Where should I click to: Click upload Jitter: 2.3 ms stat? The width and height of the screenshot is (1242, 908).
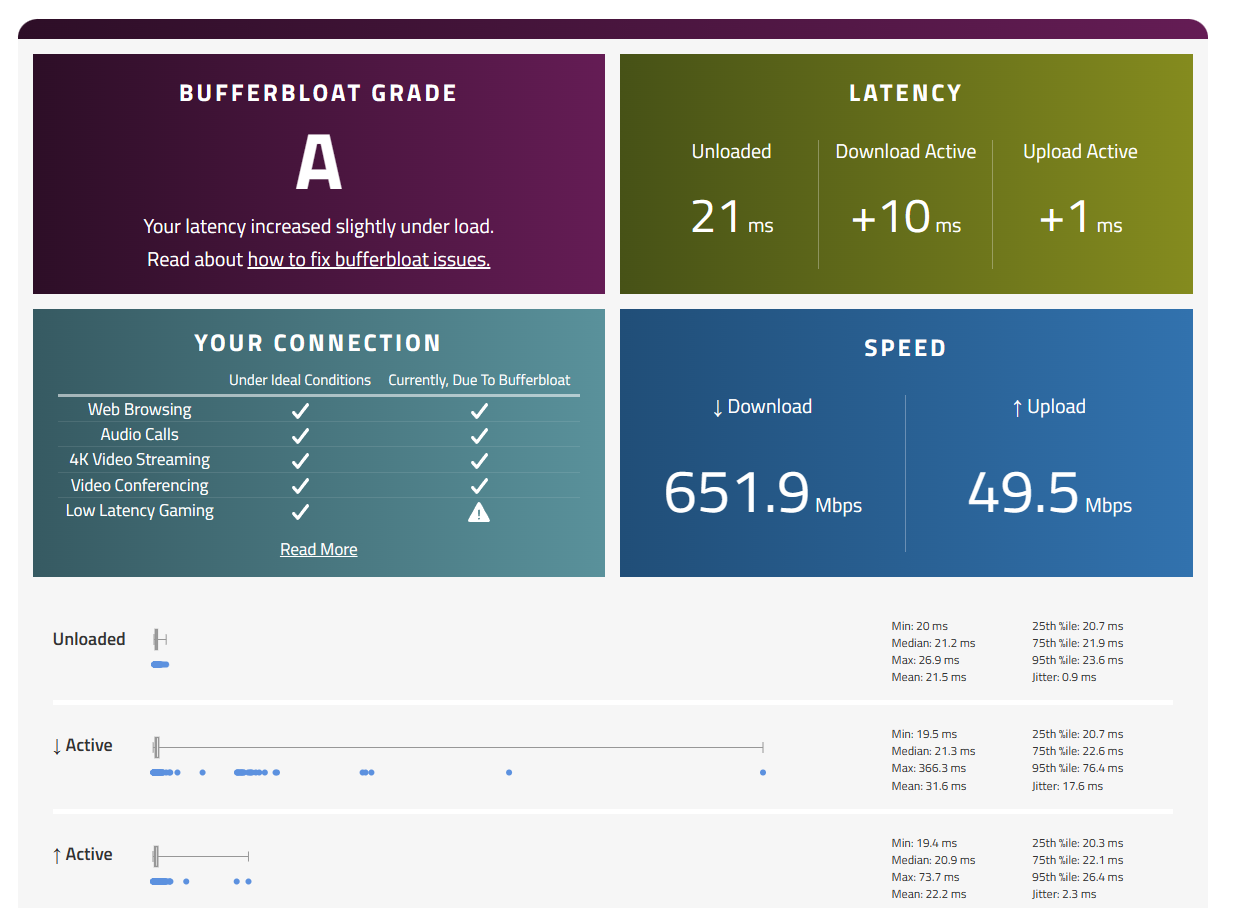pyautogui.click(x=1064, y=894)
